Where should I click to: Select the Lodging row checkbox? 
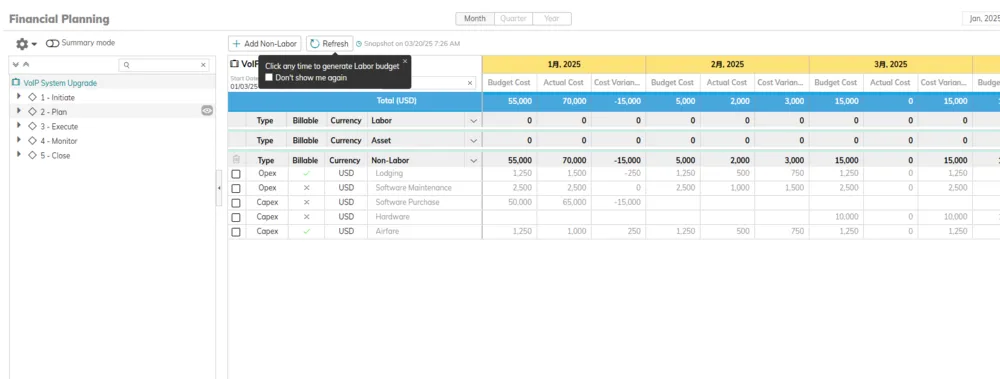[x=236, y=174]
